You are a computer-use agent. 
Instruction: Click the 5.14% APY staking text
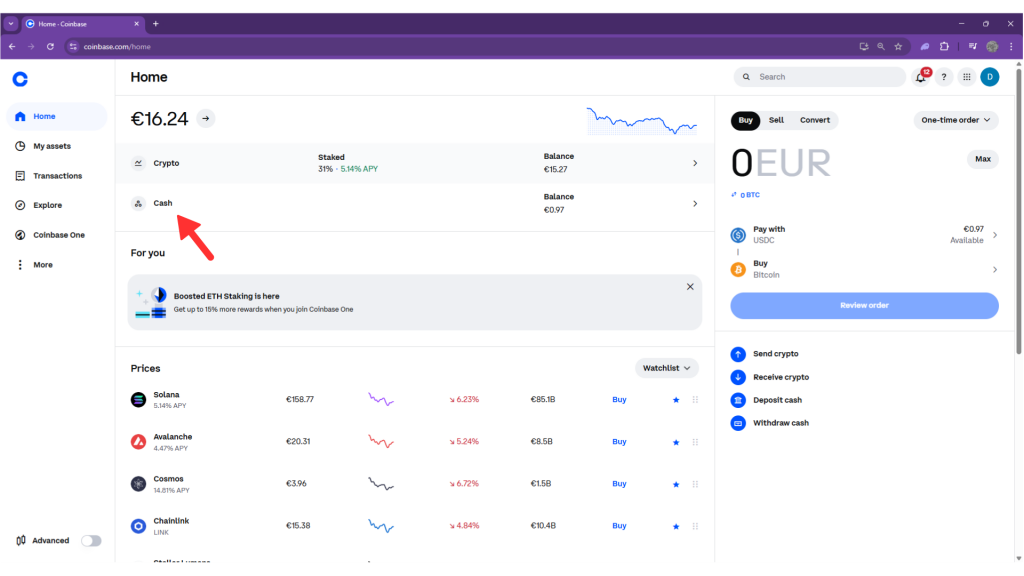click(x=359, y=169)
